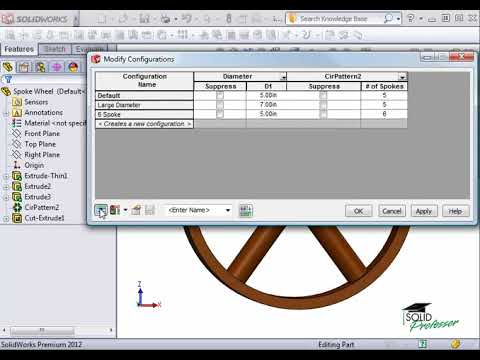Toggle CirPattern2 Suppress for Default row
Image resolution: width=480 pixels, height=360 pixels.
coord(323,95)
